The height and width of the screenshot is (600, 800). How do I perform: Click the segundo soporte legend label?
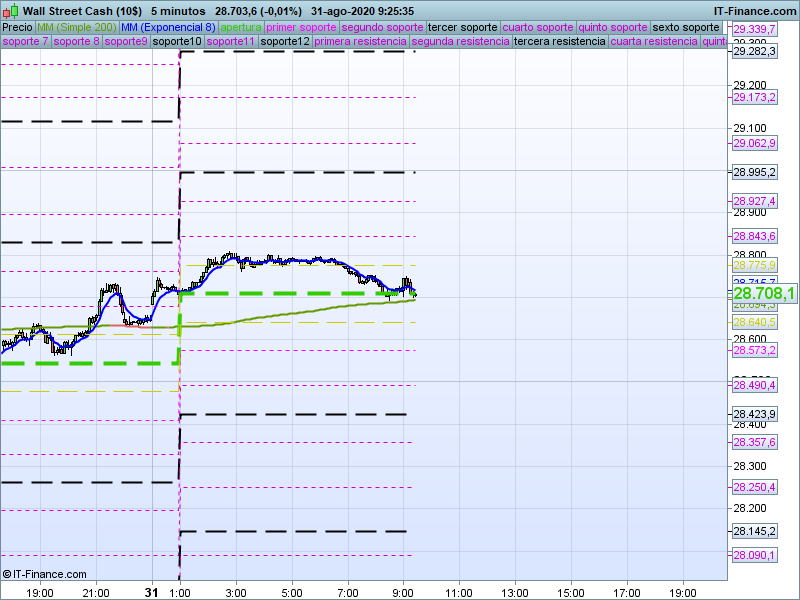pos(382,27)
